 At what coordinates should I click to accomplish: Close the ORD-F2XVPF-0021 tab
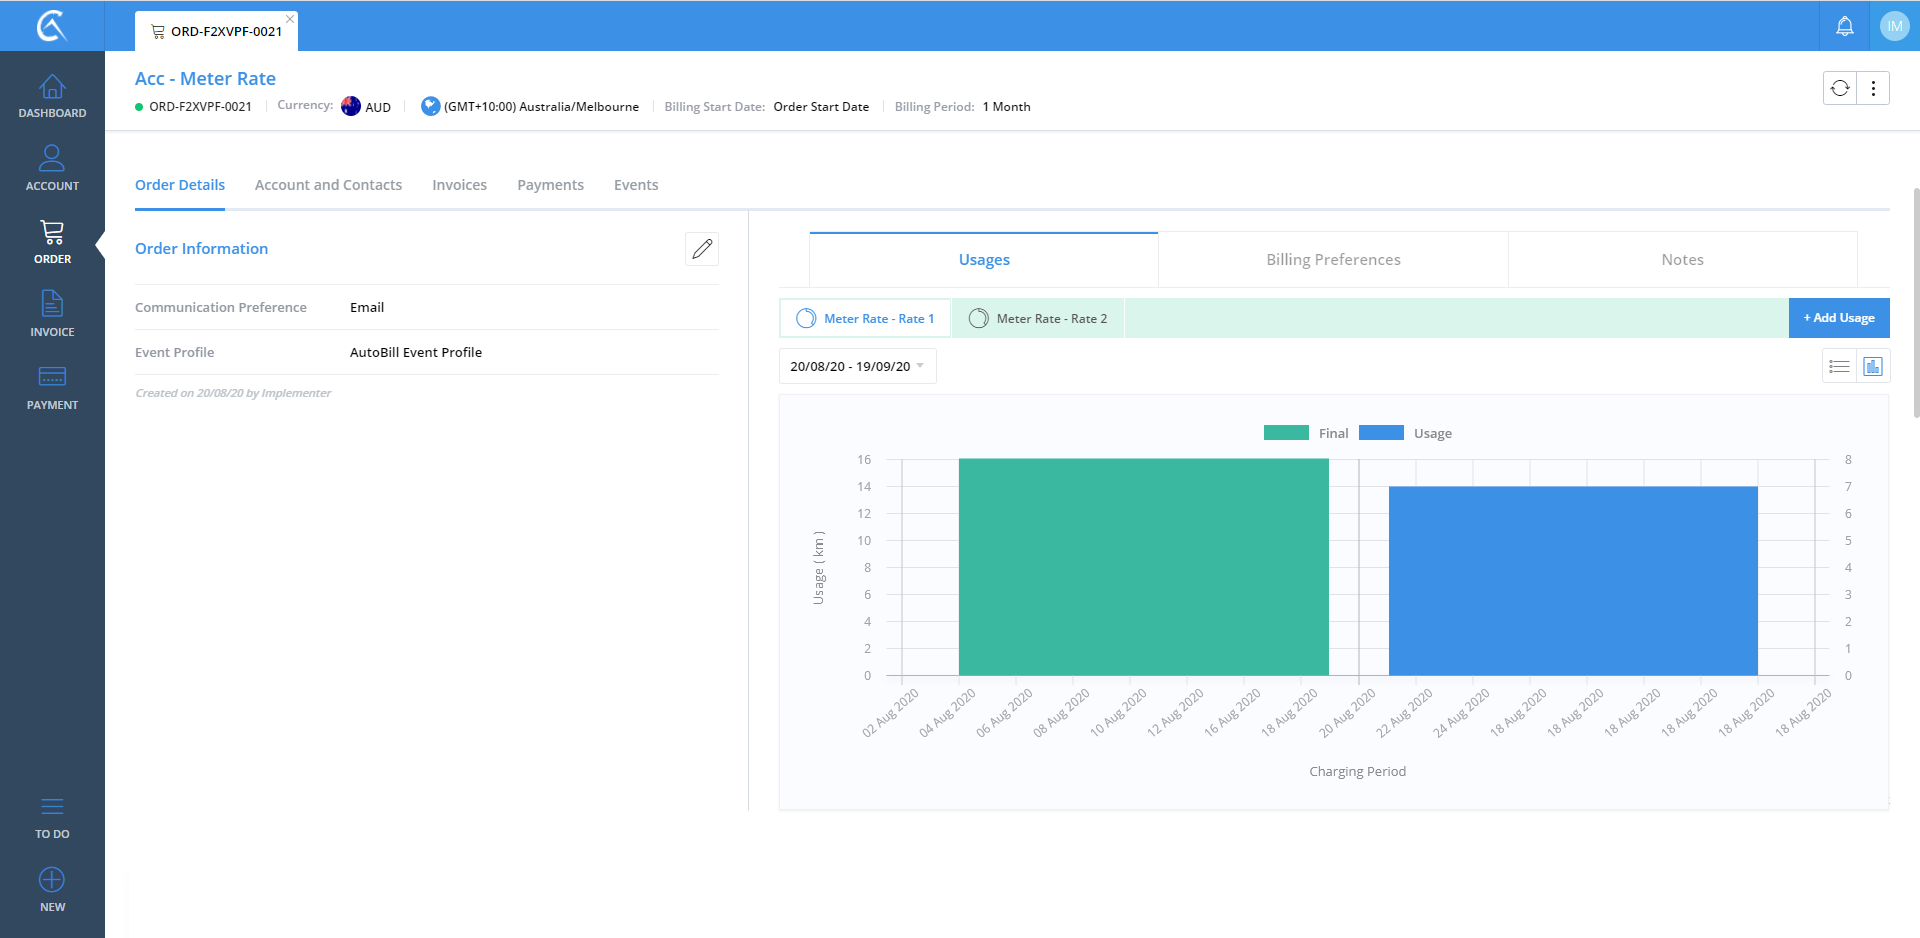[x=290, y=19]
